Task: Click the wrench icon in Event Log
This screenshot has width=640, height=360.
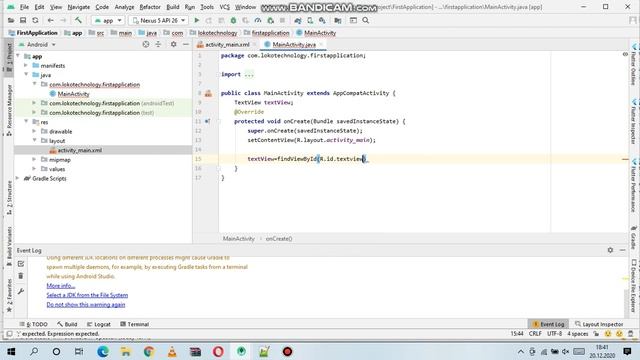Action: pos(21,291)
